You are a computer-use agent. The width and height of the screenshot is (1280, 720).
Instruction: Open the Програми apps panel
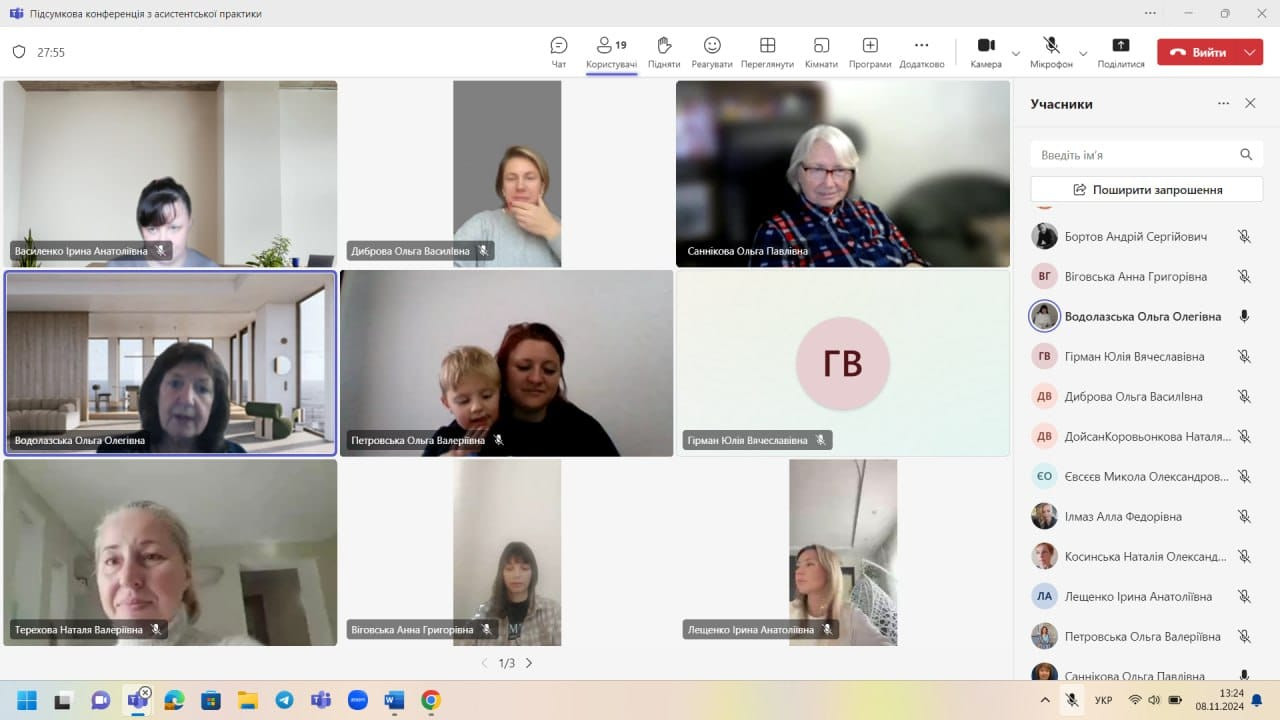point(870,52)
